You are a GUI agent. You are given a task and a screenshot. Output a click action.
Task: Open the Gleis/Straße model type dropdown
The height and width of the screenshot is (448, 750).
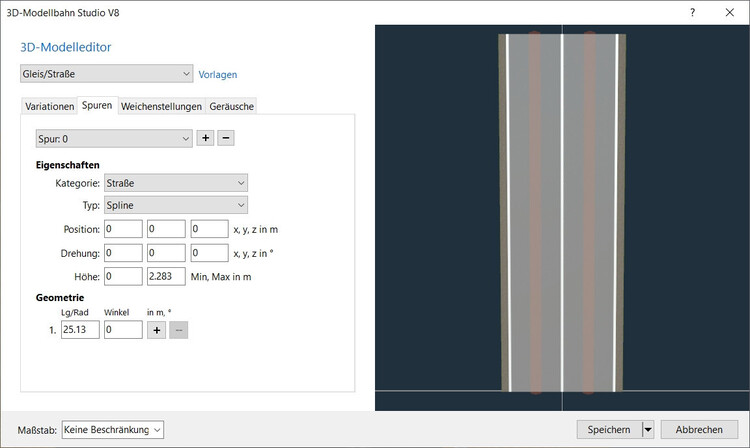coord(107,74)
